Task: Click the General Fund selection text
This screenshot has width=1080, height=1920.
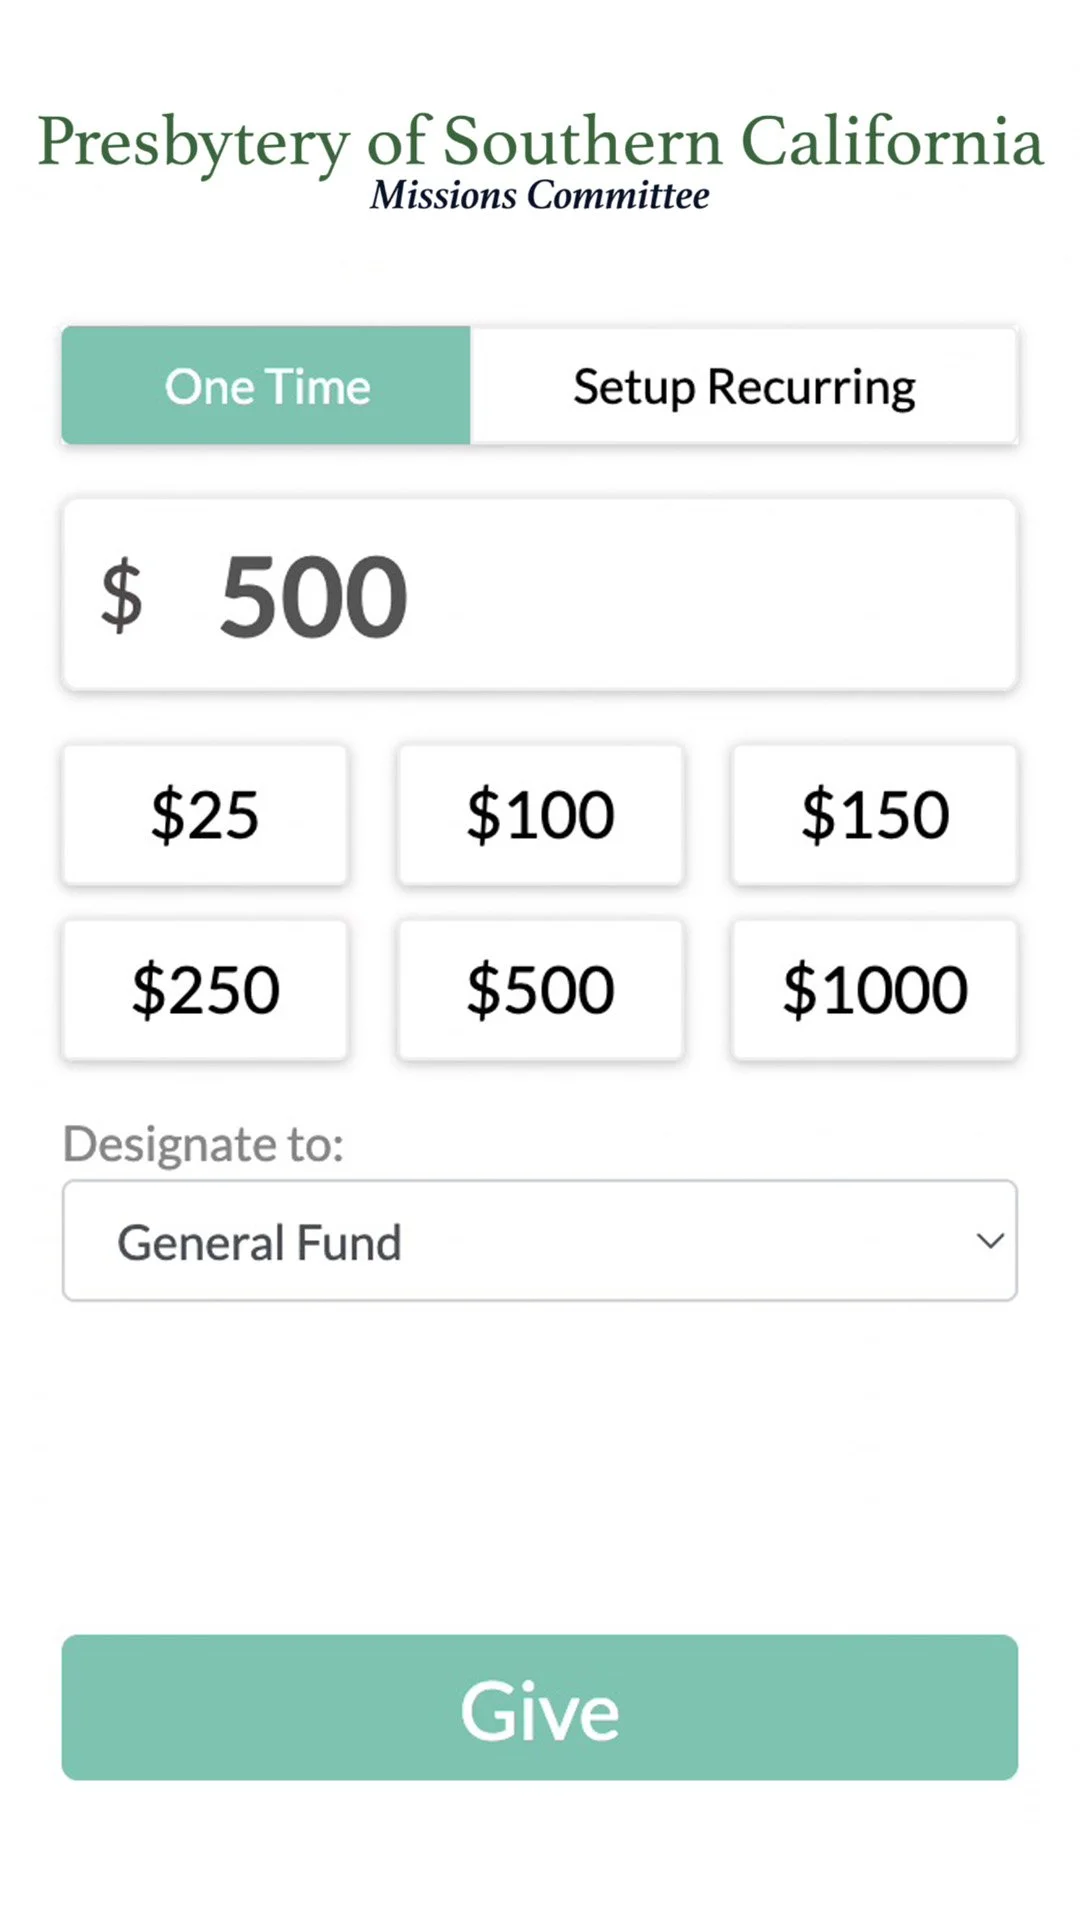Action: [x=259, y=1243]
